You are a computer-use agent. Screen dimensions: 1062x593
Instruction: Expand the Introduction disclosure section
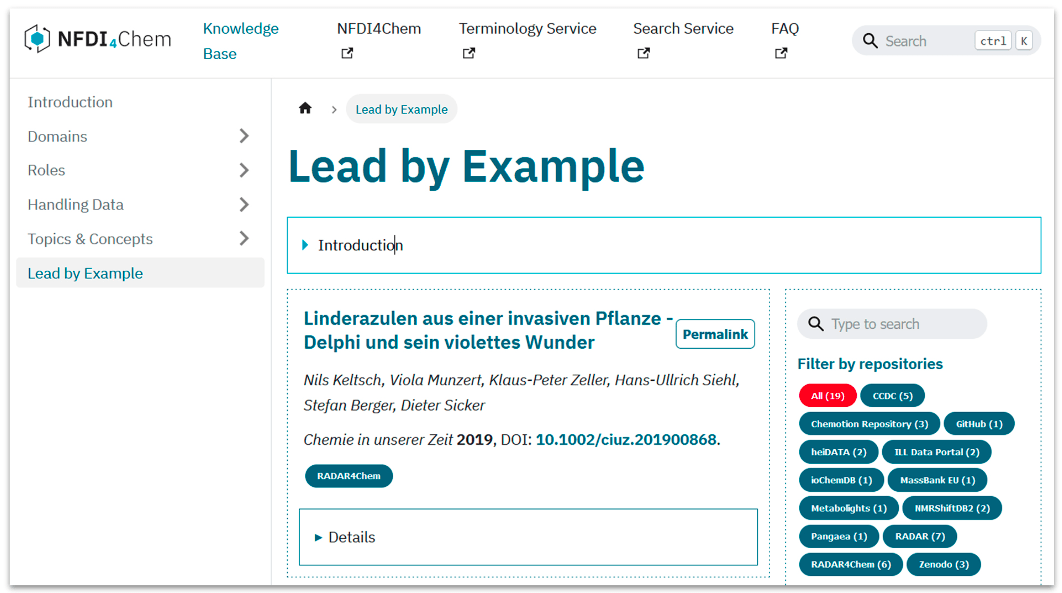pyautogui.click(x=664, y=245)
